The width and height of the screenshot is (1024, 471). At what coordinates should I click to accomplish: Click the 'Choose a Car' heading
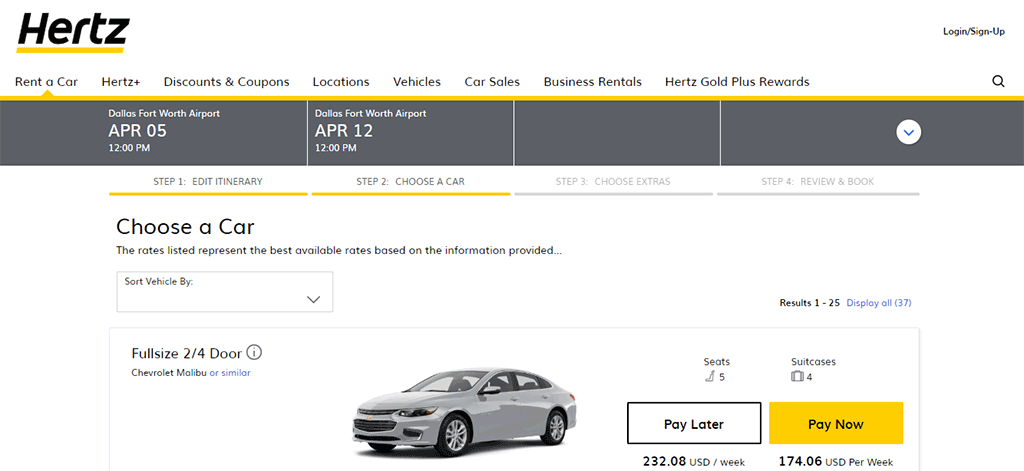point(185,227)
